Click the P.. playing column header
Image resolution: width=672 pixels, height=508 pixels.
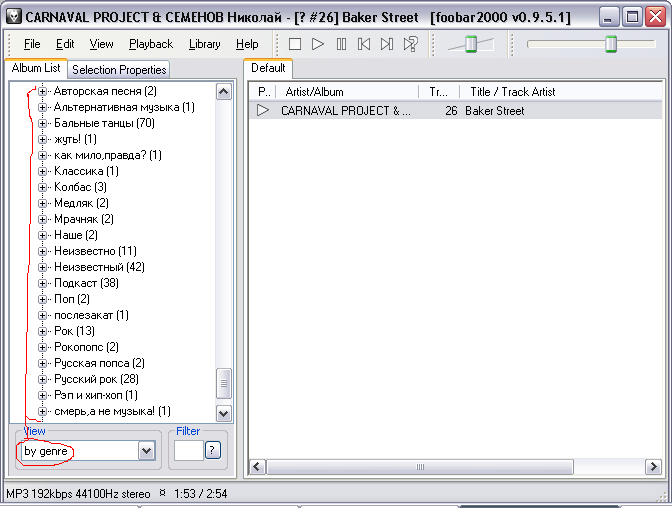(x=264, y=92)
